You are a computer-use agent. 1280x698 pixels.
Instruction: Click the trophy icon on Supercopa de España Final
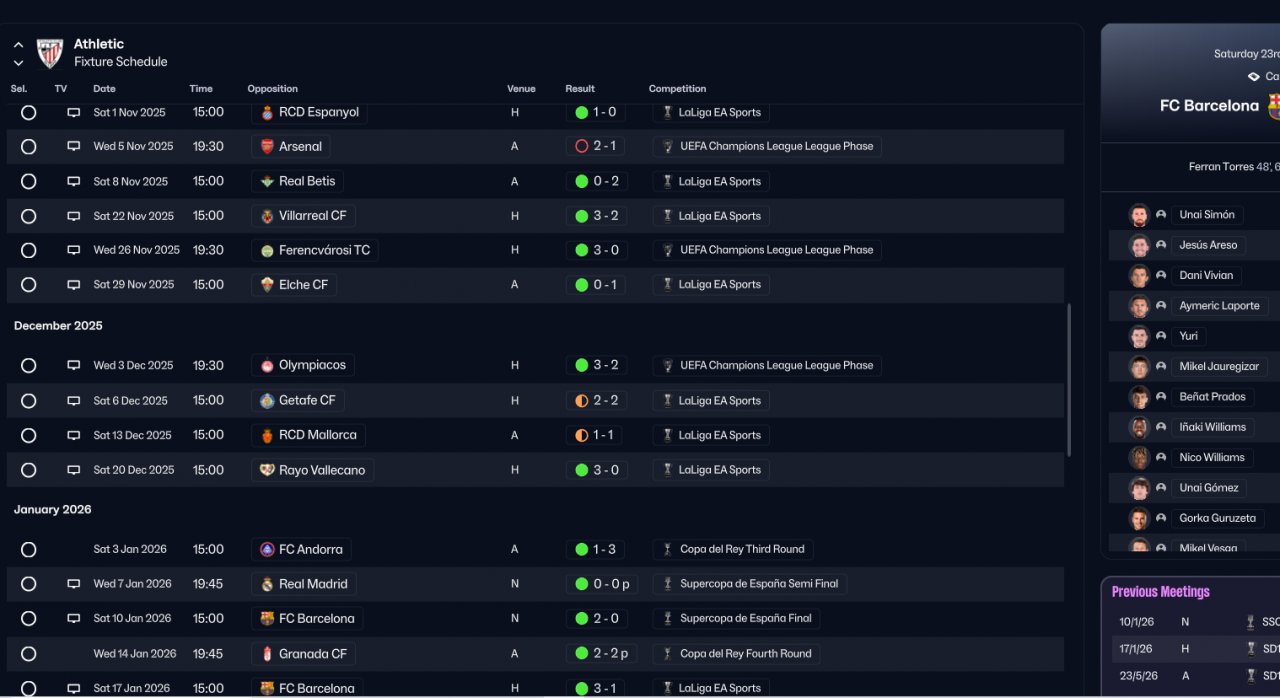[667, 619]
